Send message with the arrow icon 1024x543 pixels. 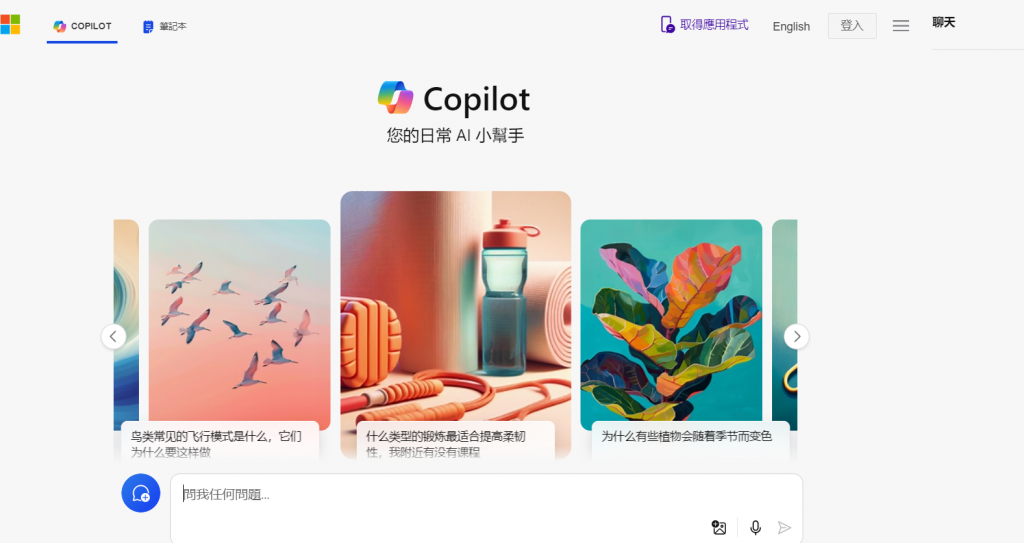tap(784, 527)
